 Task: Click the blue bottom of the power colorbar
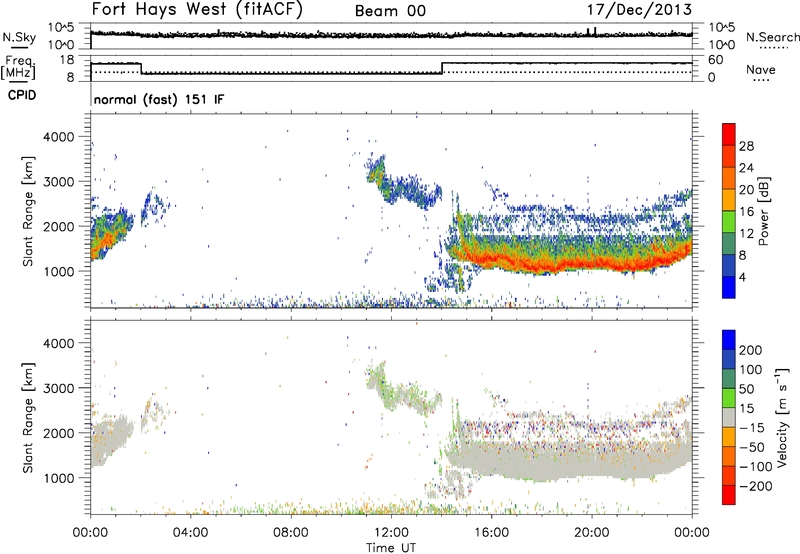pyautogui.click(x=729, y=287)
